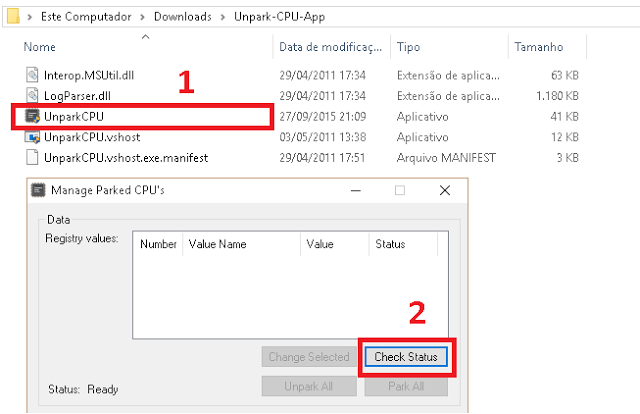Click the UnparkCPU application icon

[32, 116]
